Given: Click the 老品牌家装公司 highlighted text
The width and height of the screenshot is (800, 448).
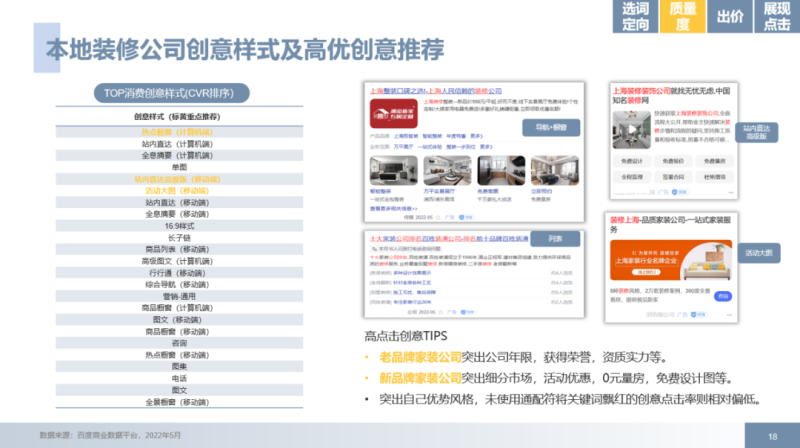Looking at the screenshot, I should pos(420,357).
